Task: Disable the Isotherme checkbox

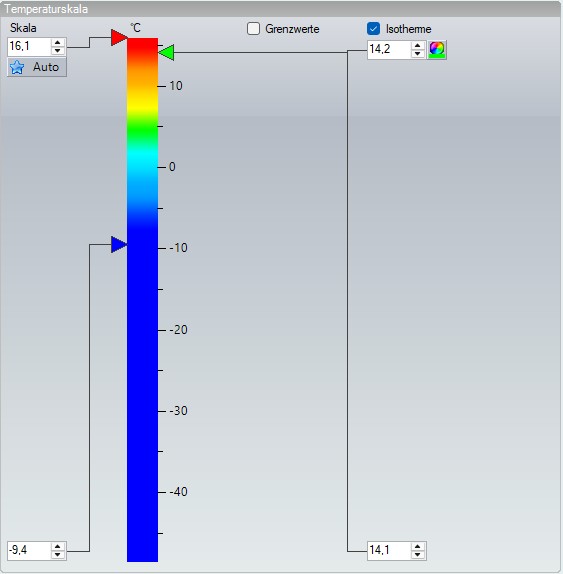Action: coord(373,29)
